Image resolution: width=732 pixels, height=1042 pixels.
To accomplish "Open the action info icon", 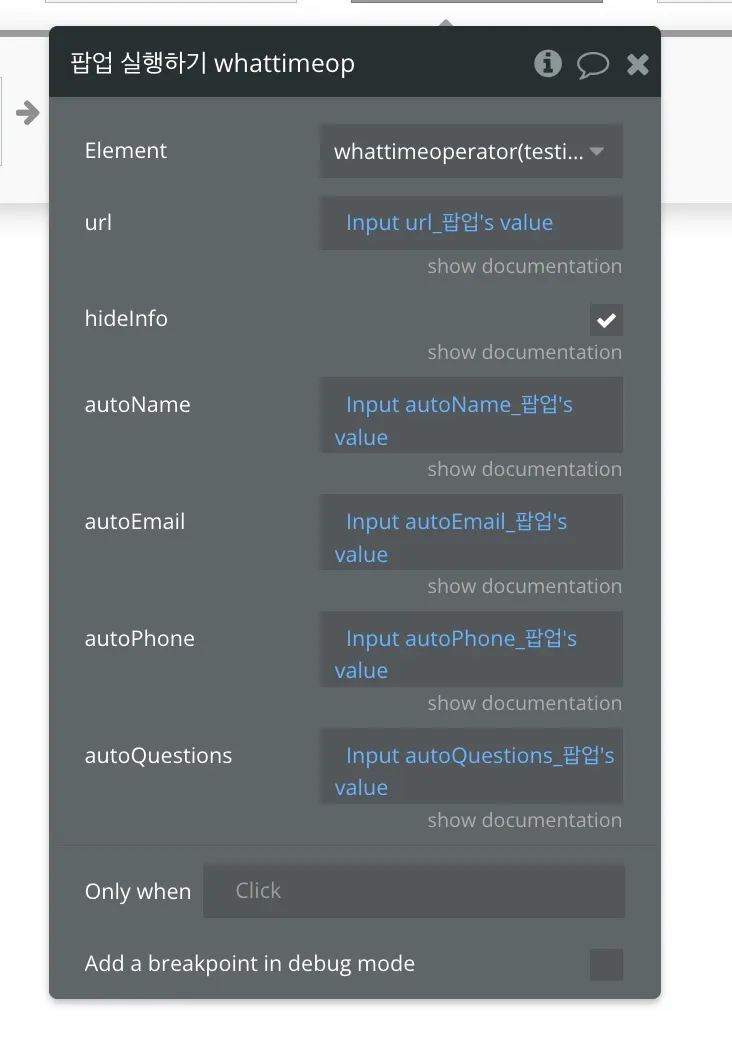I will click(x=547, y=64).
